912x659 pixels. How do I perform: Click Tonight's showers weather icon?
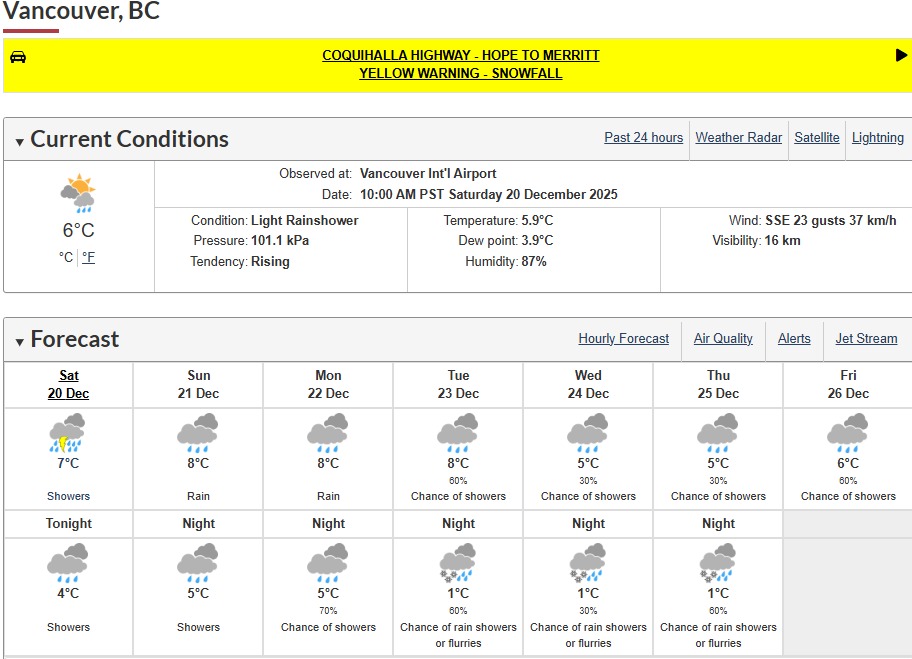[x=68, y=563]
